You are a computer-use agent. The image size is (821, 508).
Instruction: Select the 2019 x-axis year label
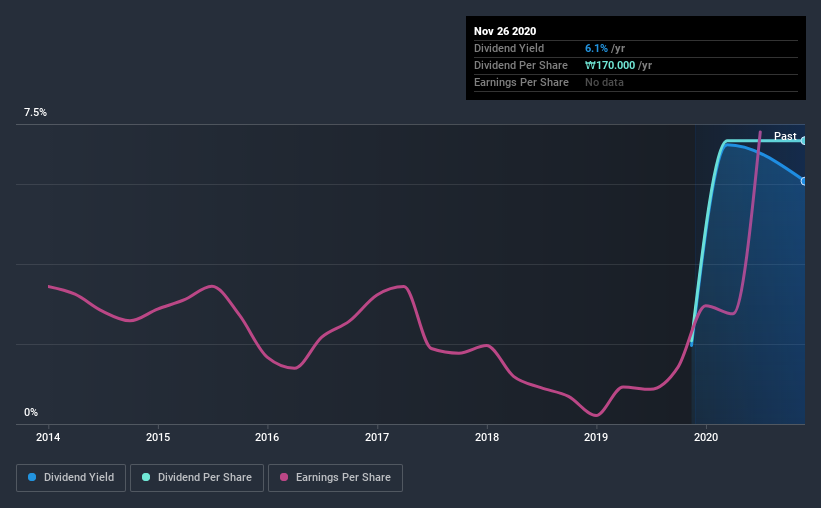(596, 437)
